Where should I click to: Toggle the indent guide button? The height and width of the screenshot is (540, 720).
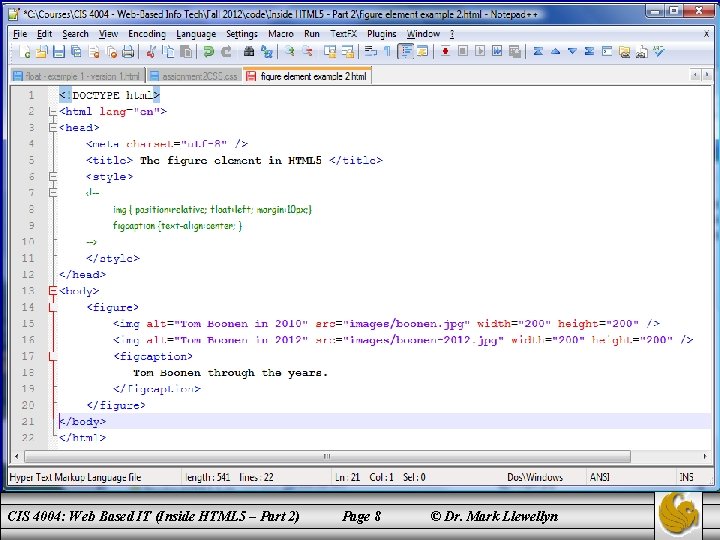406,52
